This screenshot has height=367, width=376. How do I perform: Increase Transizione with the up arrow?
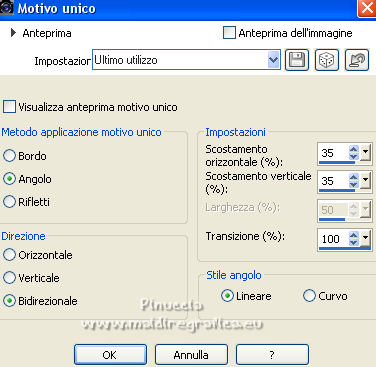click(354, 235)
